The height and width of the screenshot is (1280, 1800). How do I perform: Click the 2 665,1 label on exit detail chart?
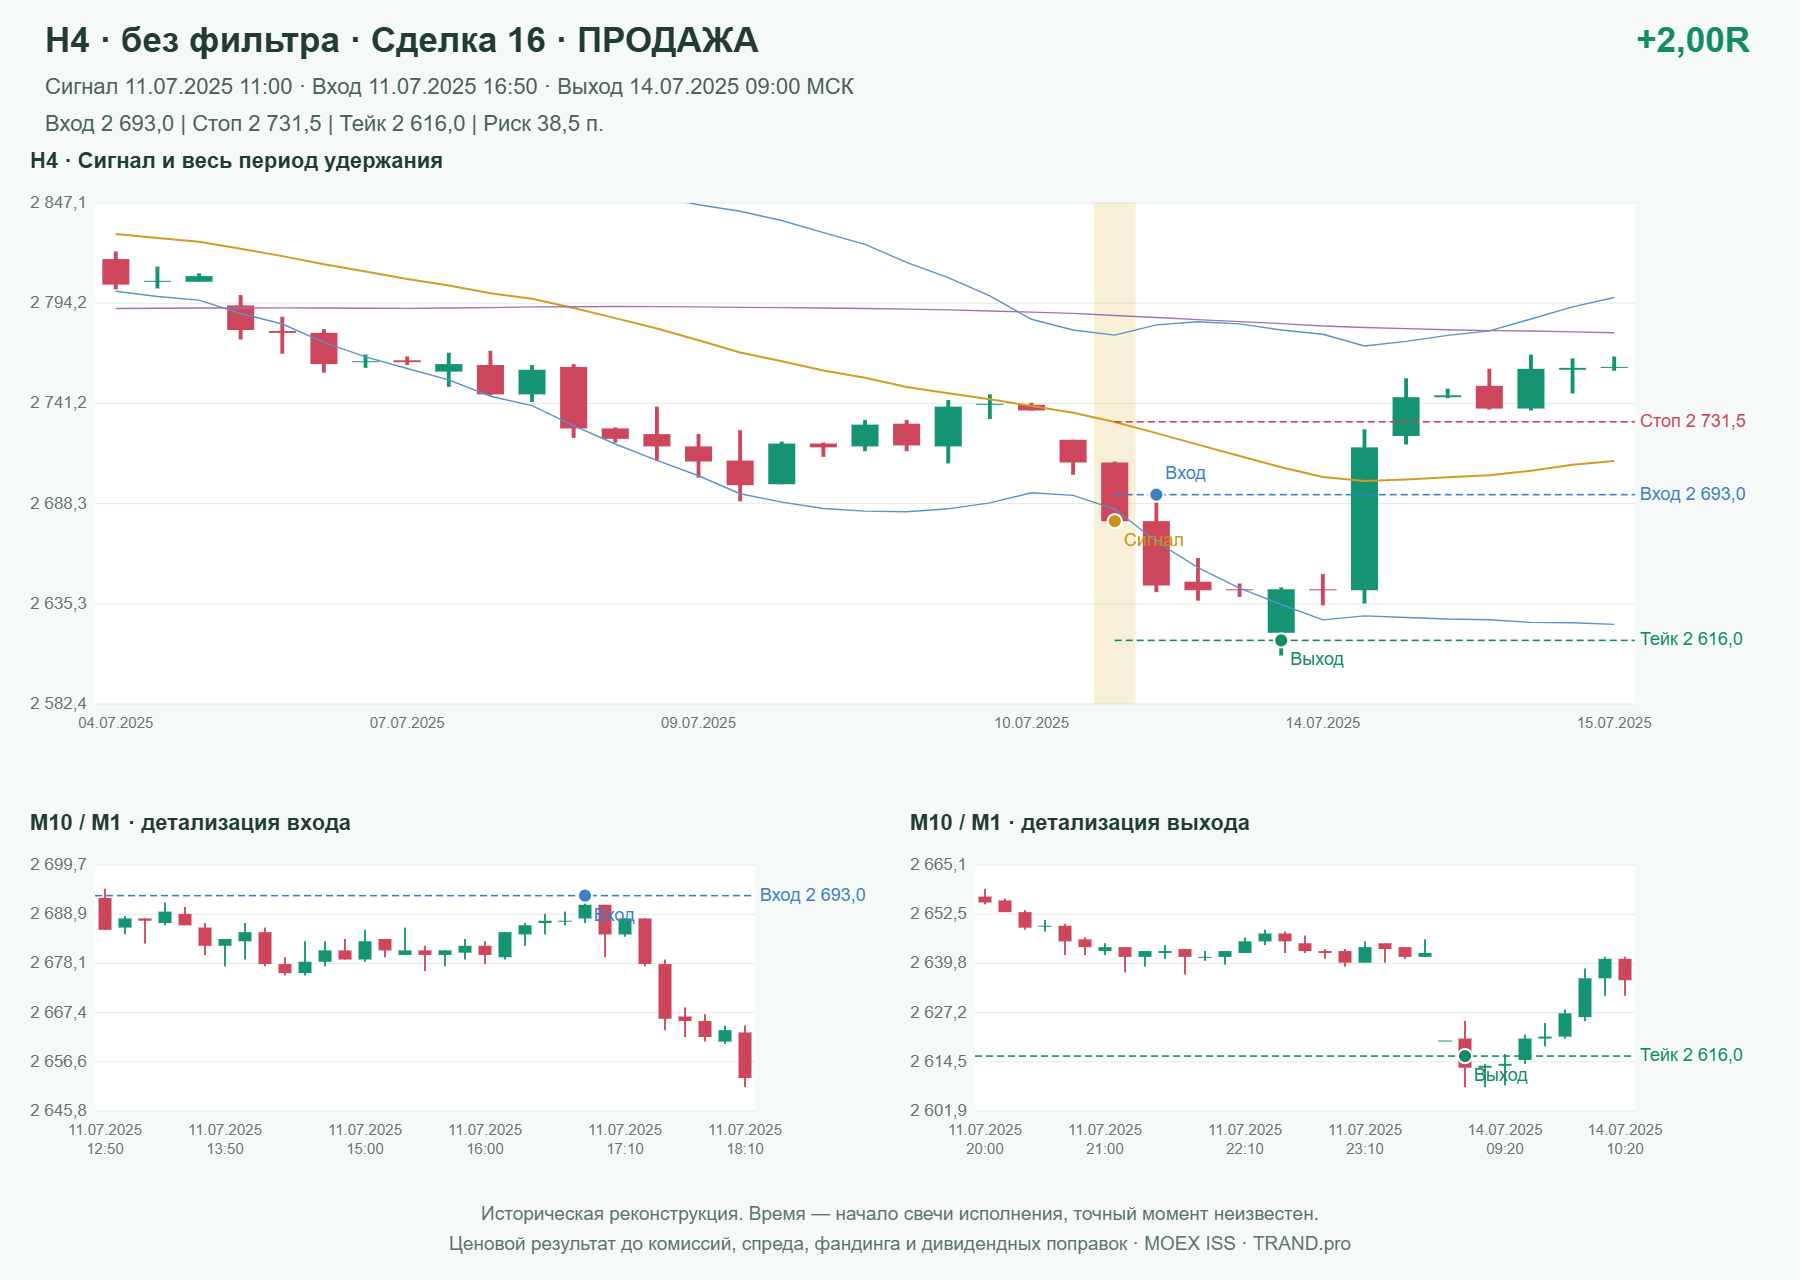pyautogui.click(x=938, y=865)
